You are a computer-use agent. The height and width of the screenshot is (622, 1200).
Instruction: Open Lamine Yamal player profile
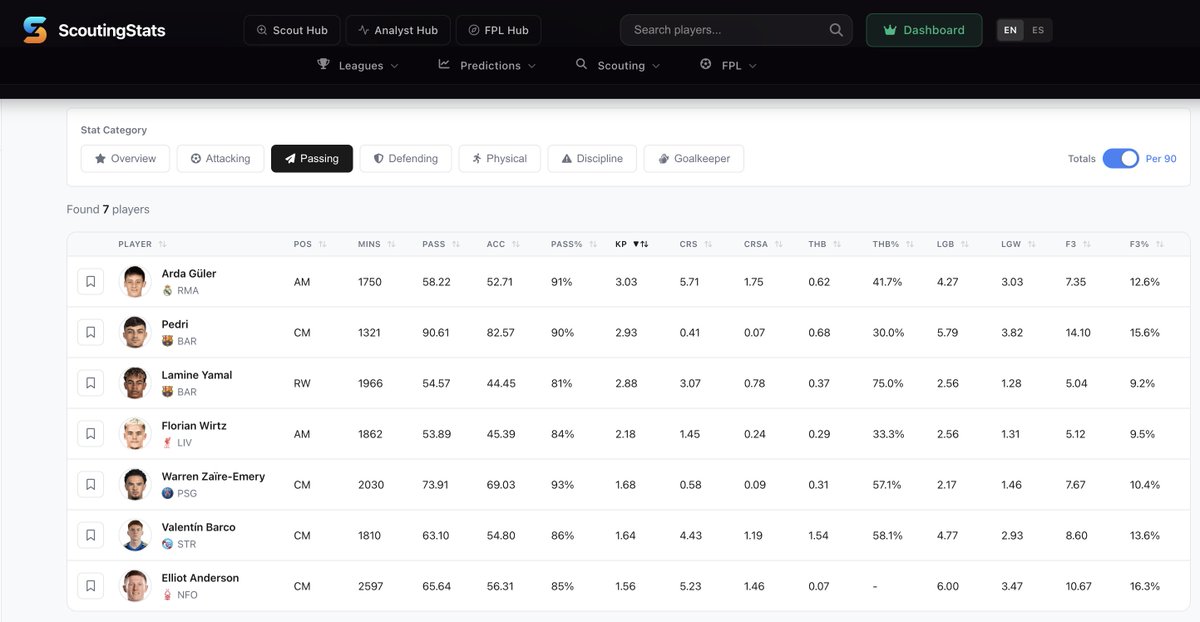197,375
